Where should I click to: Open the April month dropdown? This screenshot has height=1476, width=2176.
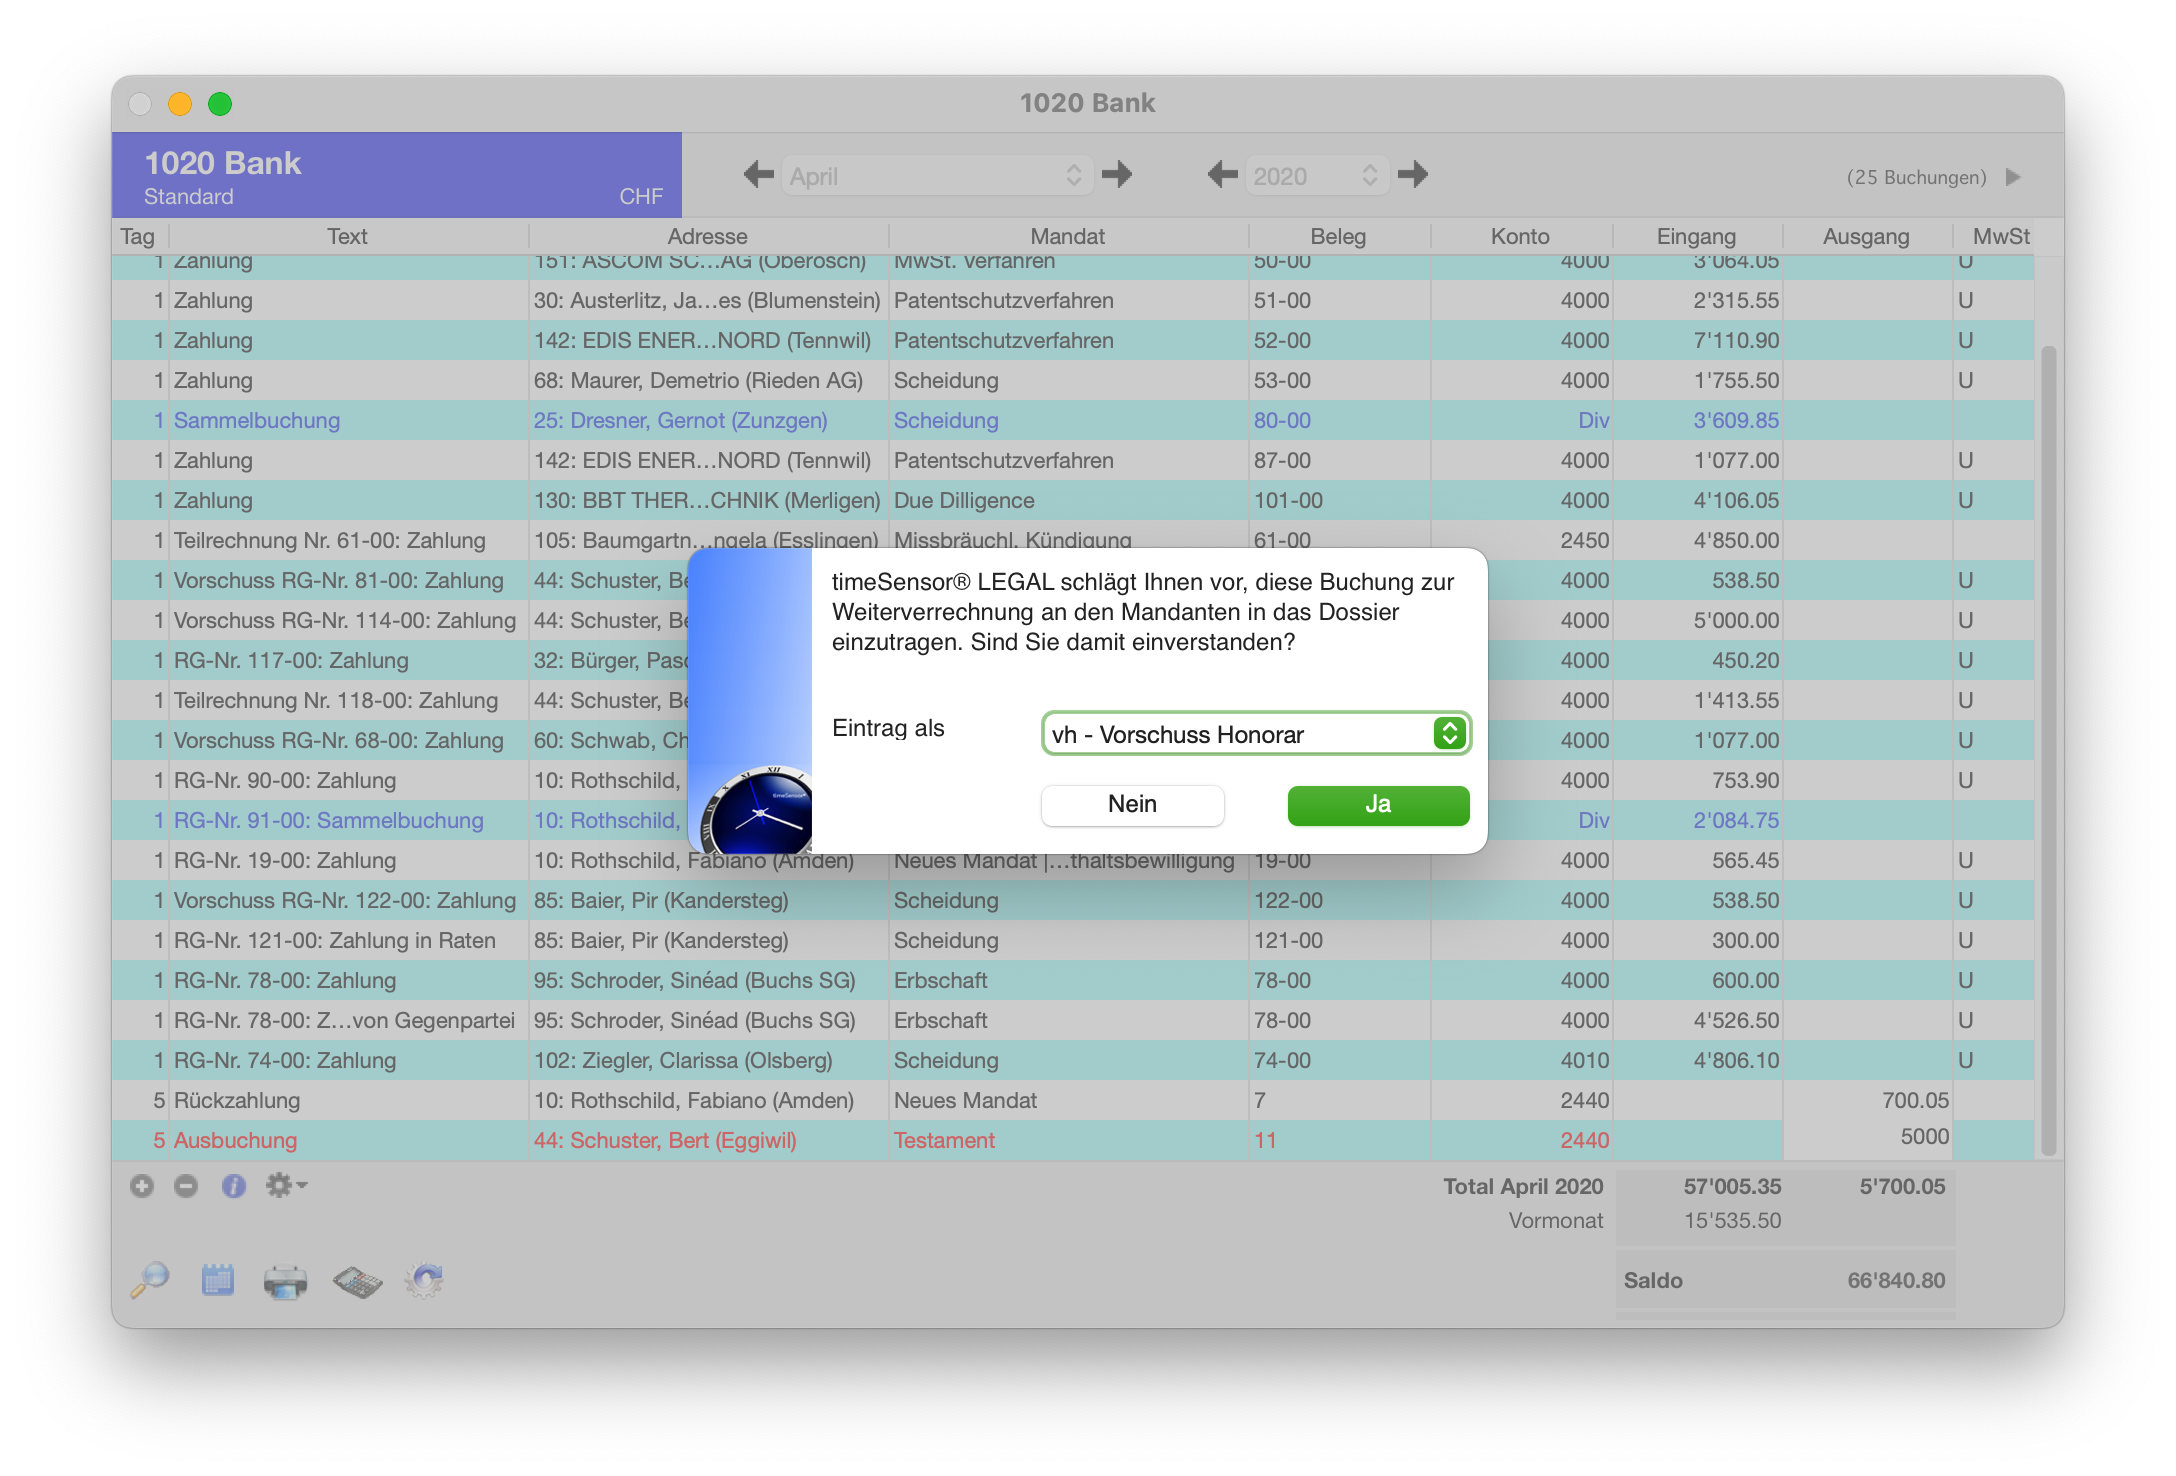[x=937, y=176]
